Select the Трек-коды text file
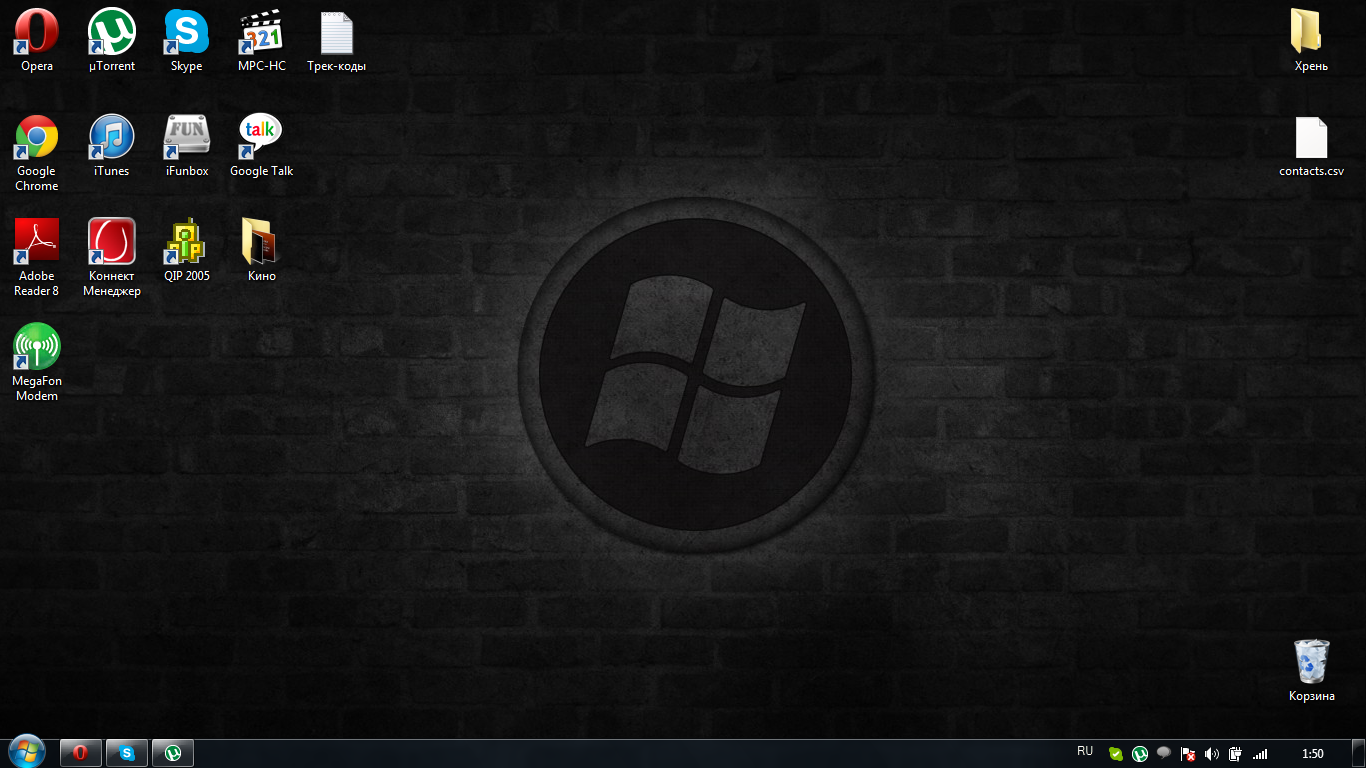The width and height of the screenshot is (1366, 768). (337, 40)
